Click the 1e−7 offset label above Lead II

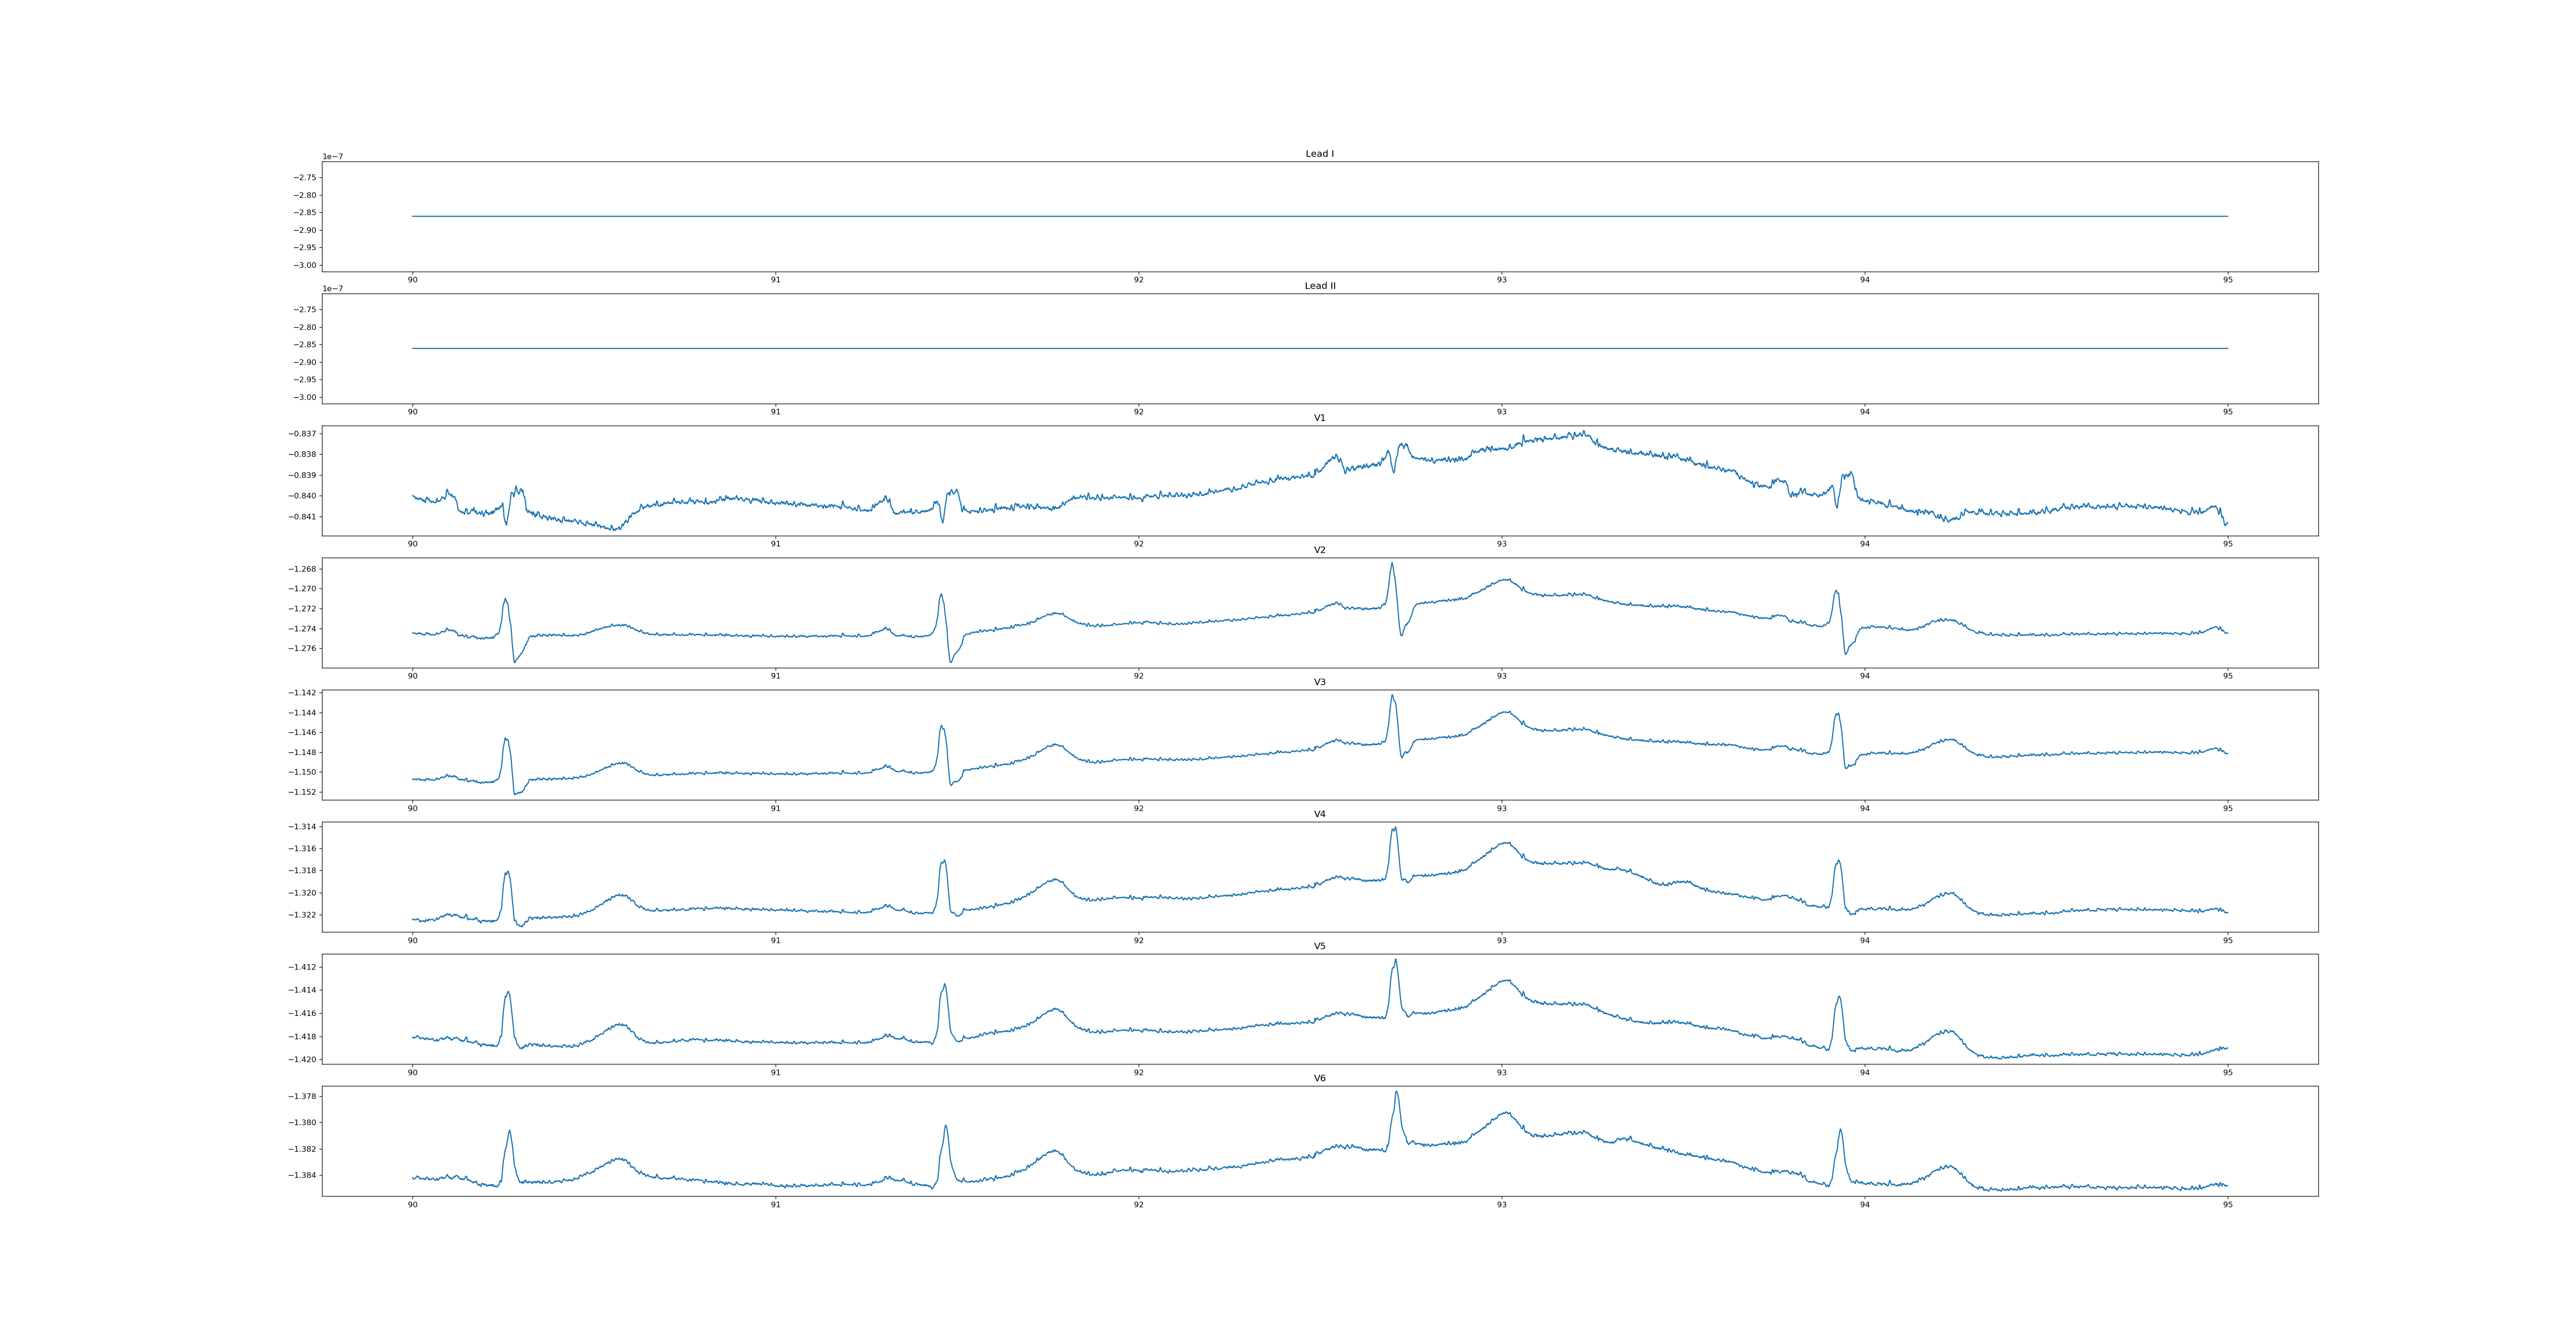[332, 289]
